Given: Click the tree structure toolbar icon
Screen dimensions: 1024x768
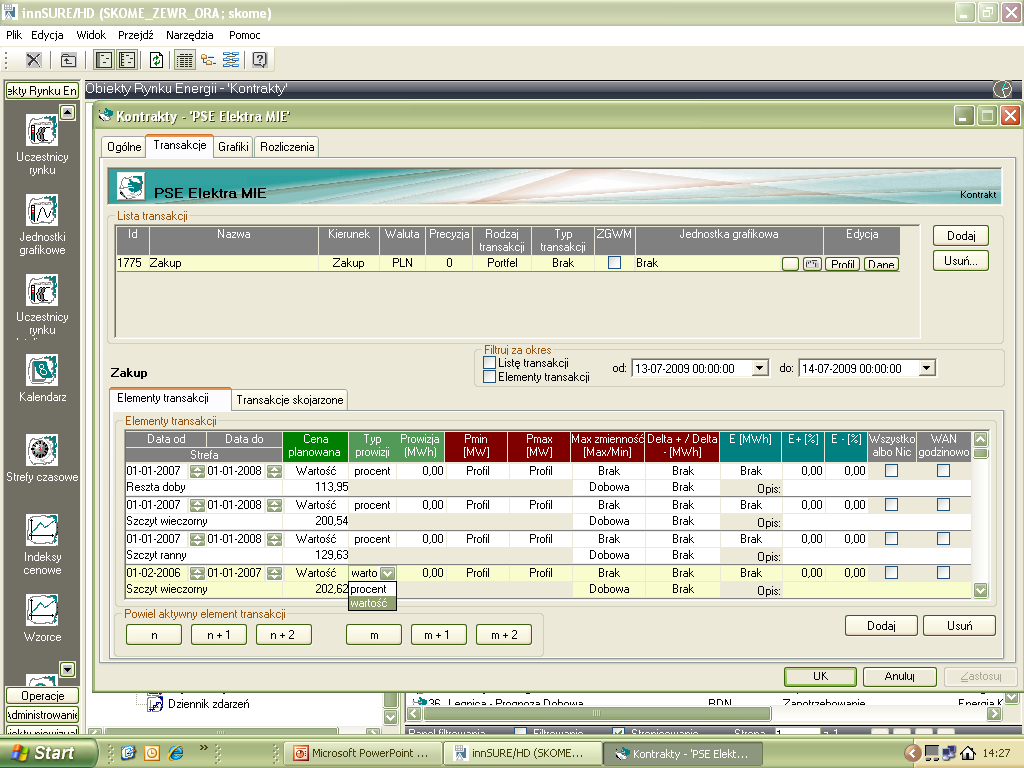Looking at the screenshot, I should coord(208,61).
